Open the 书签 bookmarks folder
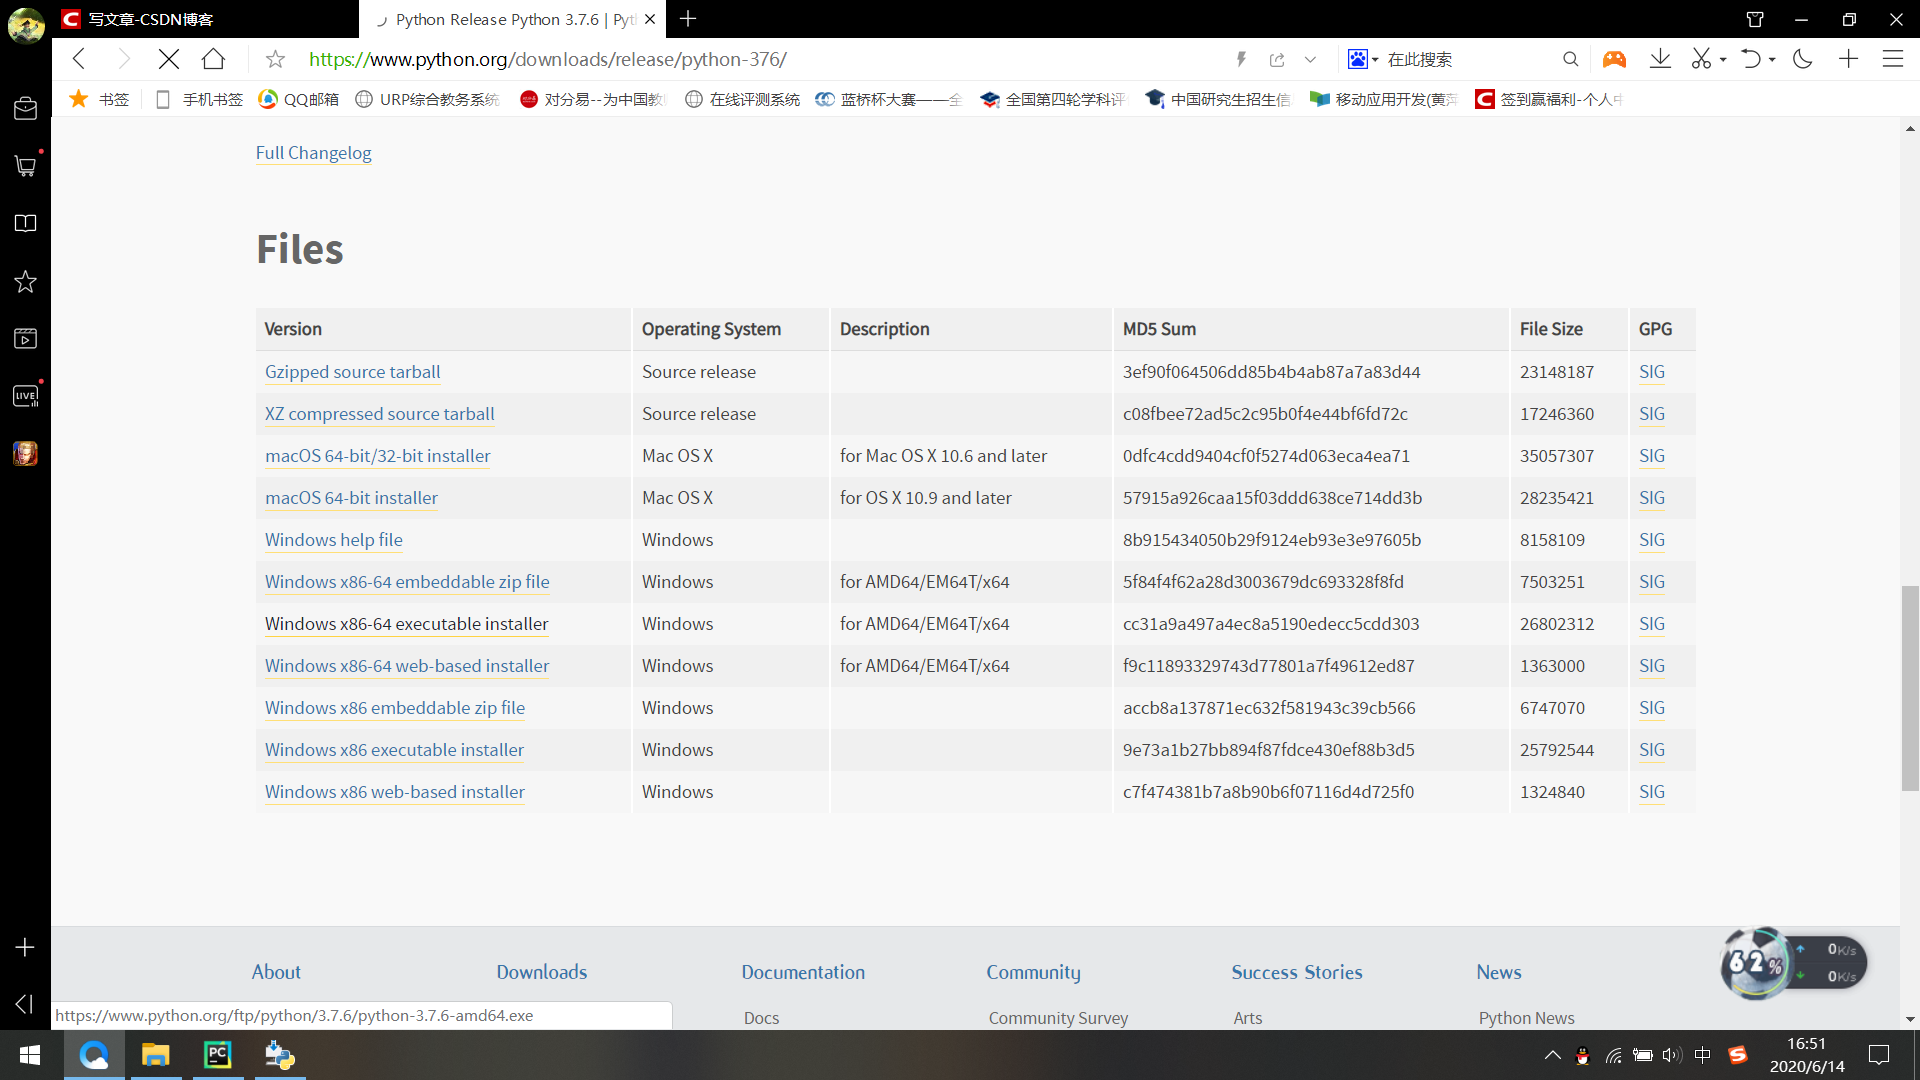 point(99,99)
